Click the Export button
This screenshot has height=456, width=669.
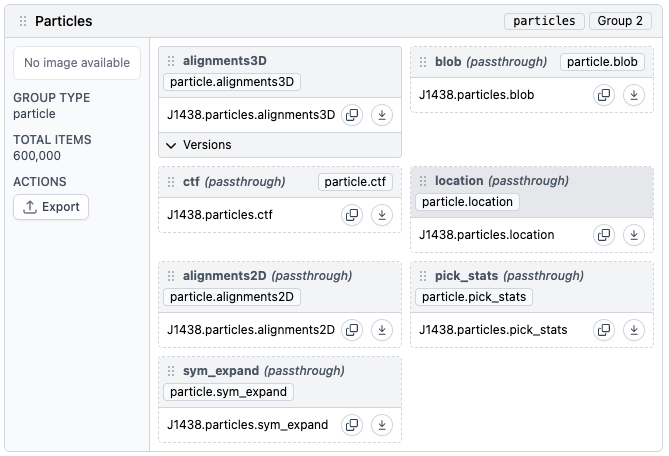(x=51, y=207)
